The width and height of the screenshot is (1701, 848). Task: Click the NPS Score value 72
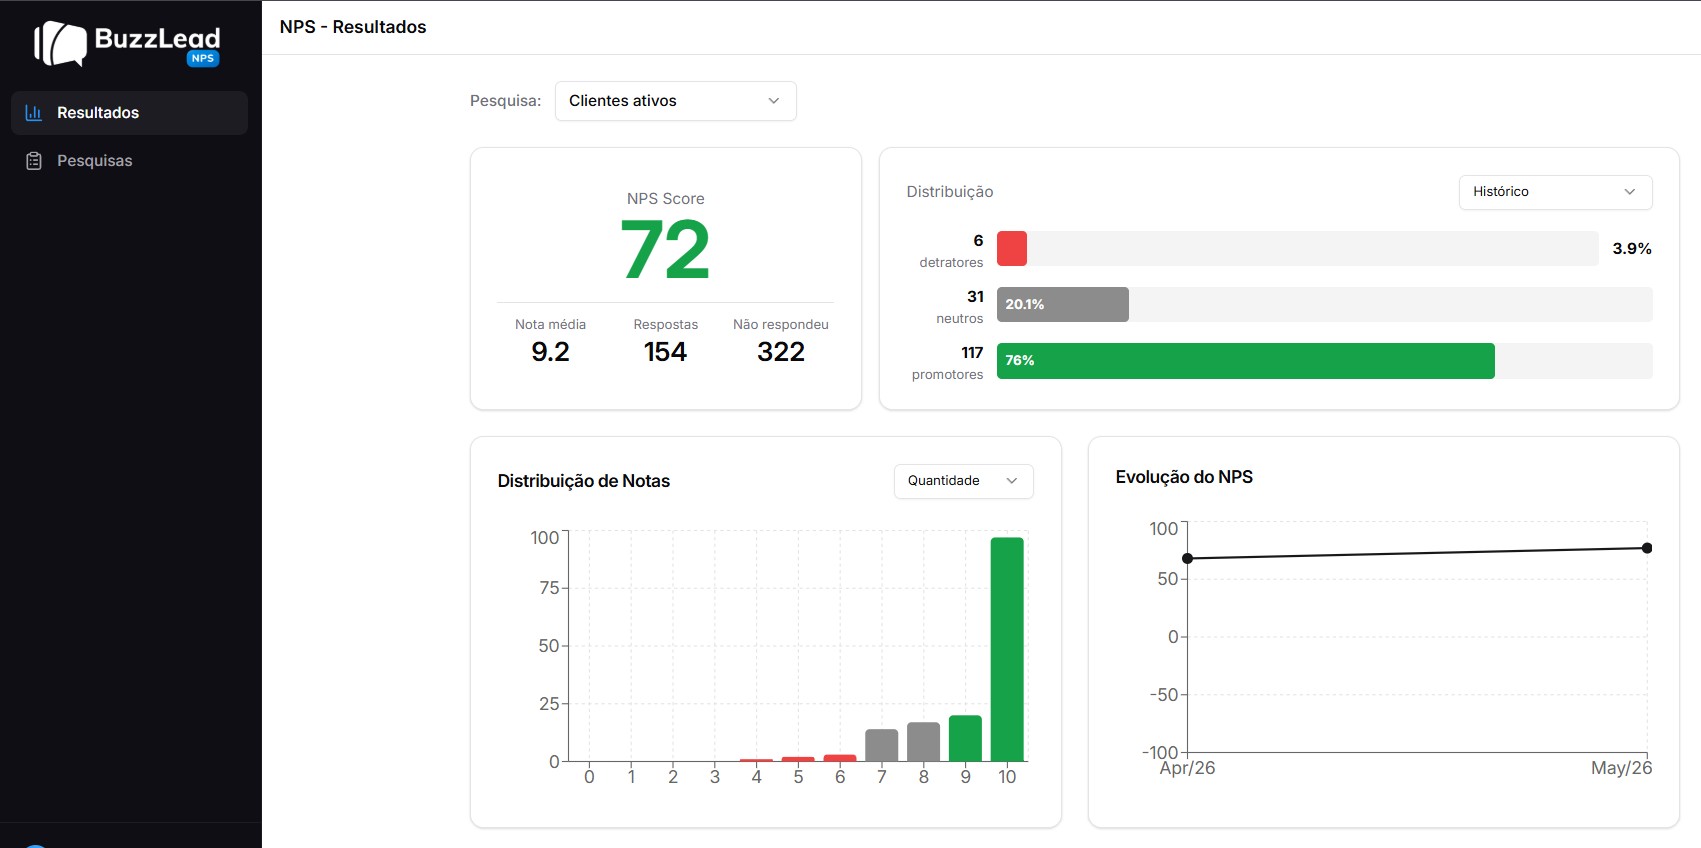(x=666, y=250)
